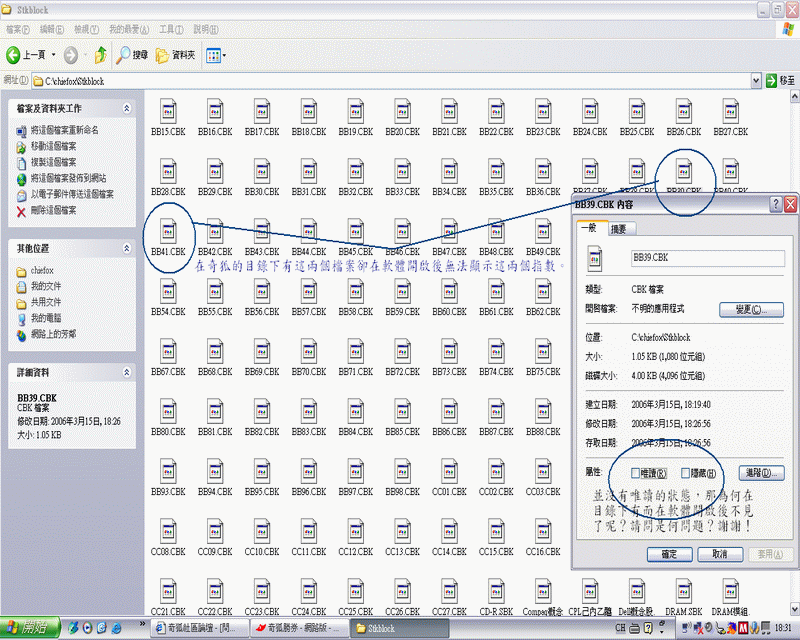800x640 pixels.
Task: Switch to the 摘要 tab in properties
Action: tap(618, 229)
